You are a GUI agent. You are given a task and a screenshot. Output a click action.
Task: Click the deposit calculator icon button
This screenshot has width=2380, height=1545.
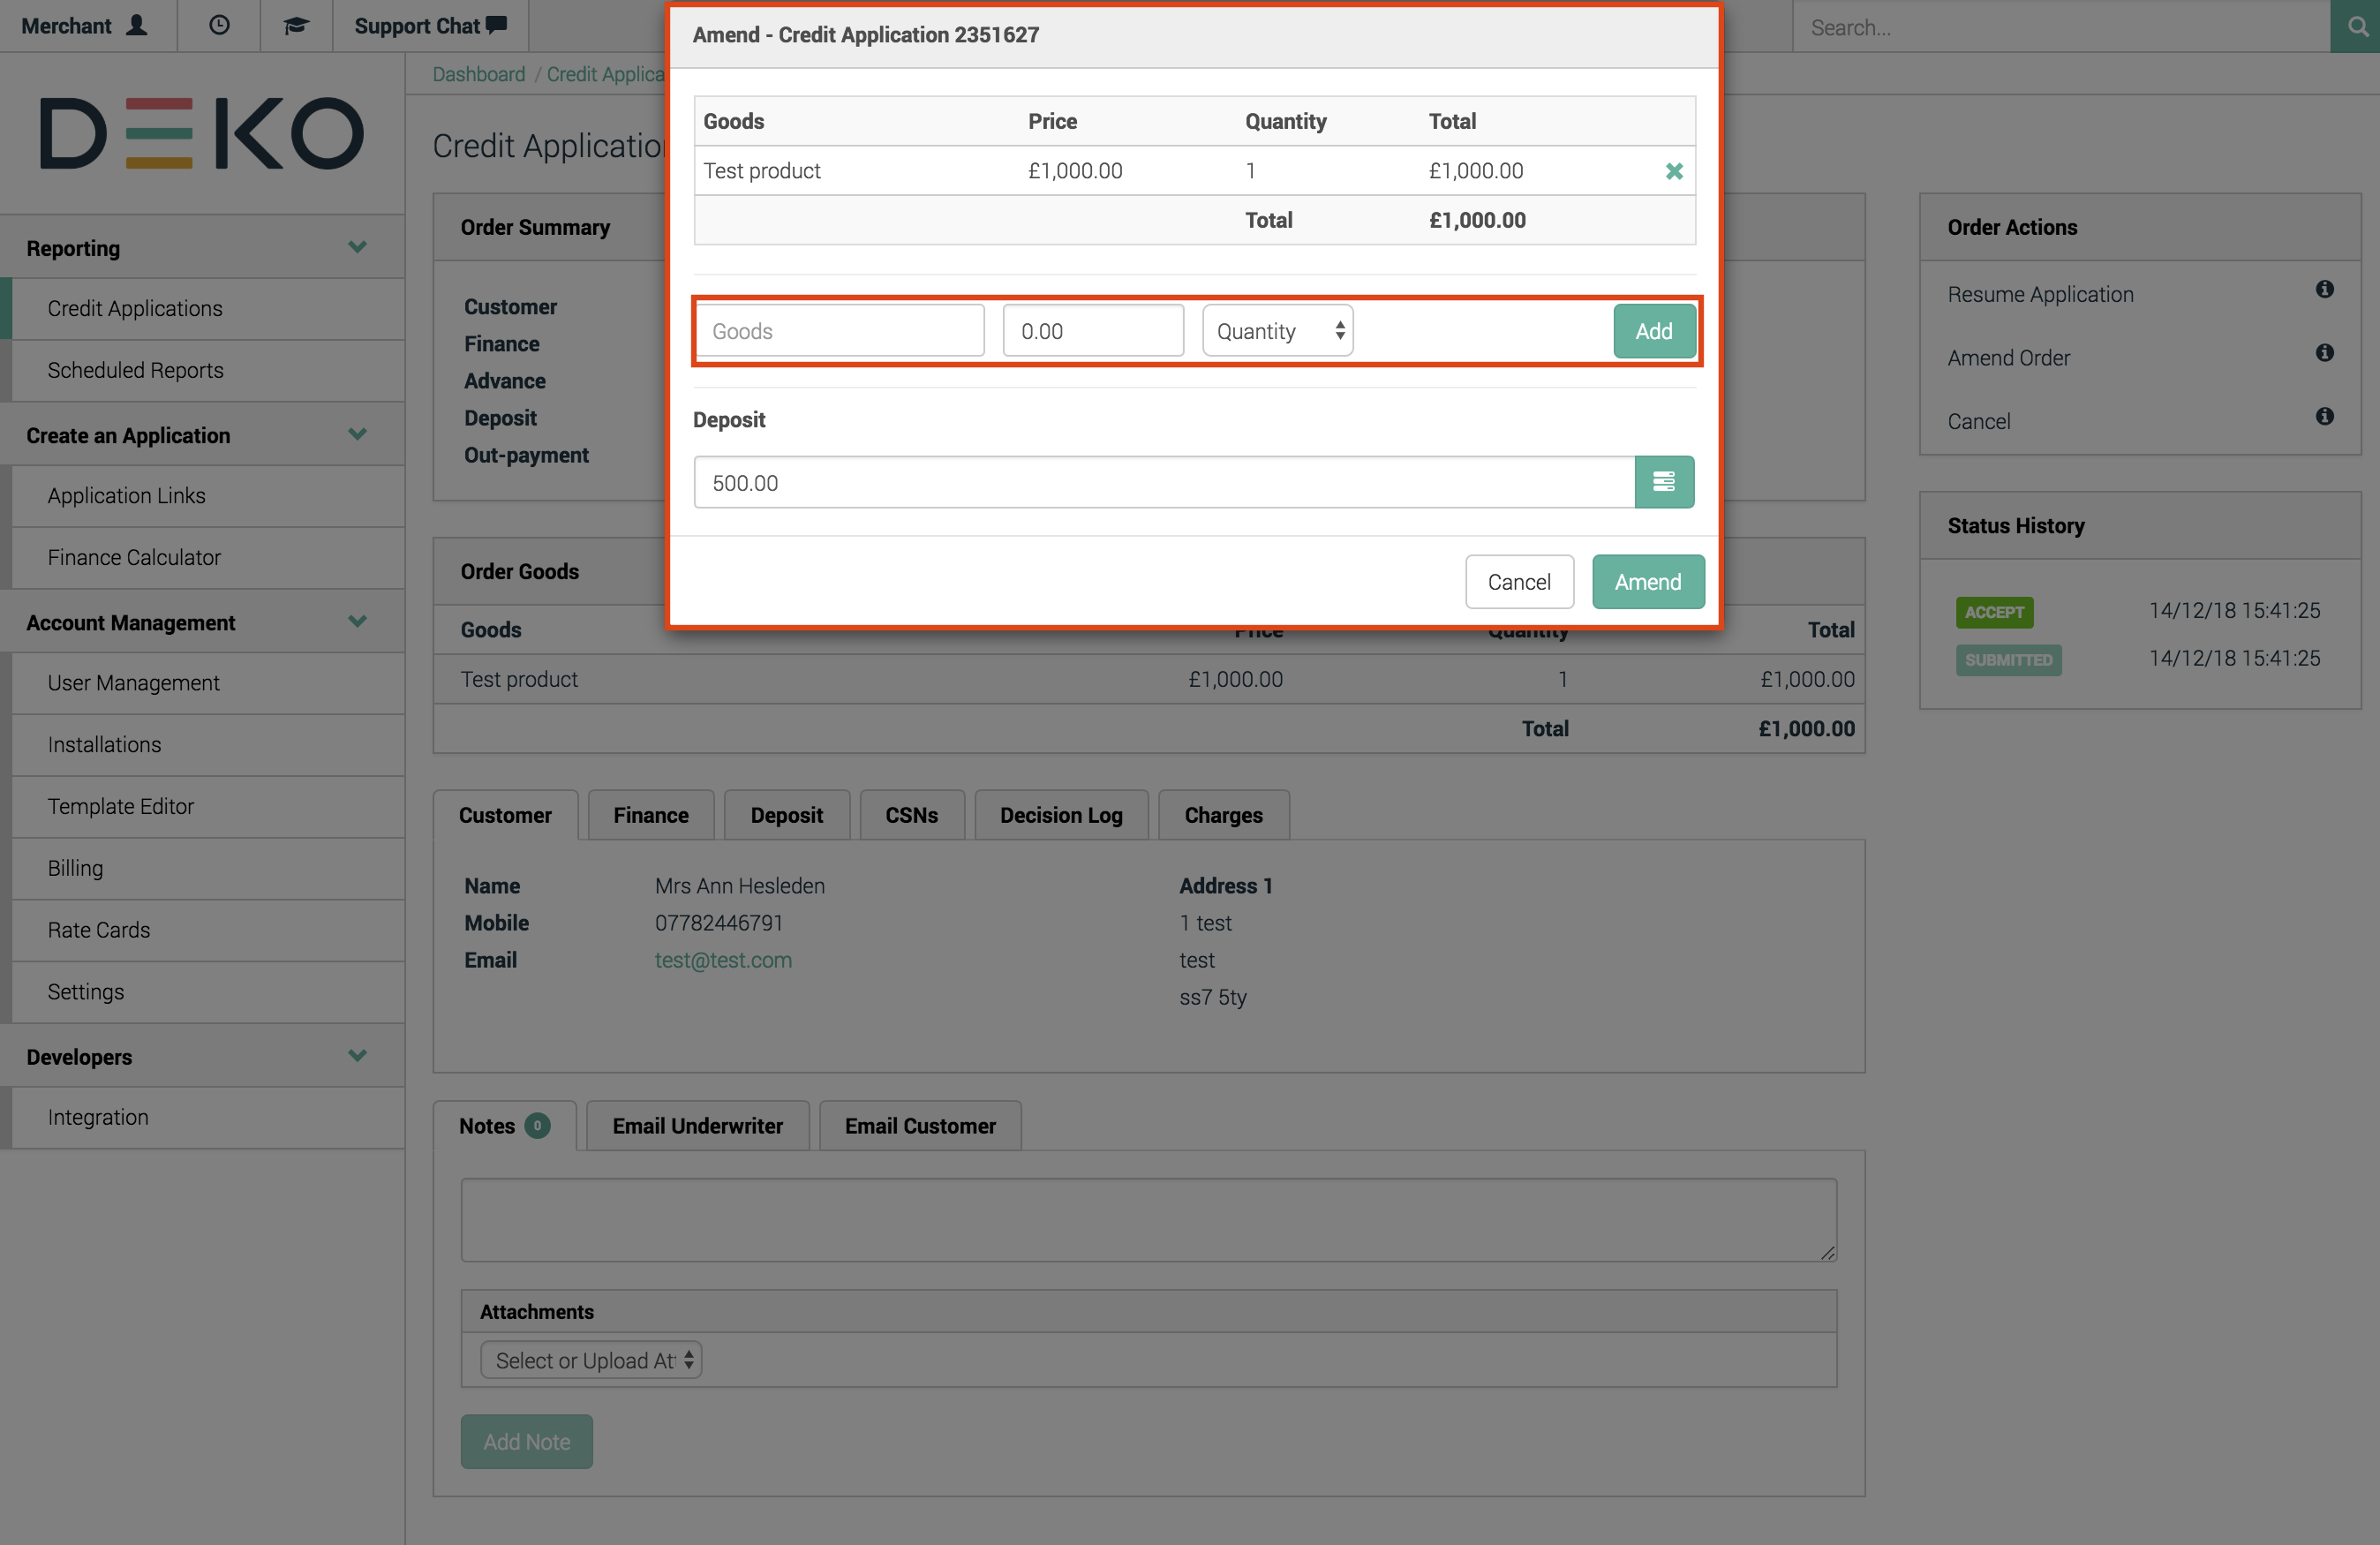1663,482
